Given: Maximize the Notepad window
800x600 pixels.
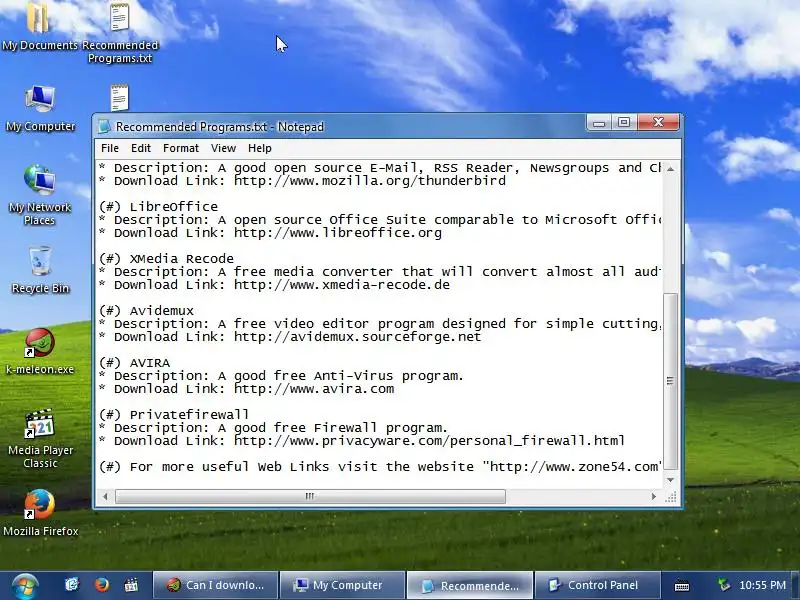Looking at the screenshot, I should tap(623, 122).
